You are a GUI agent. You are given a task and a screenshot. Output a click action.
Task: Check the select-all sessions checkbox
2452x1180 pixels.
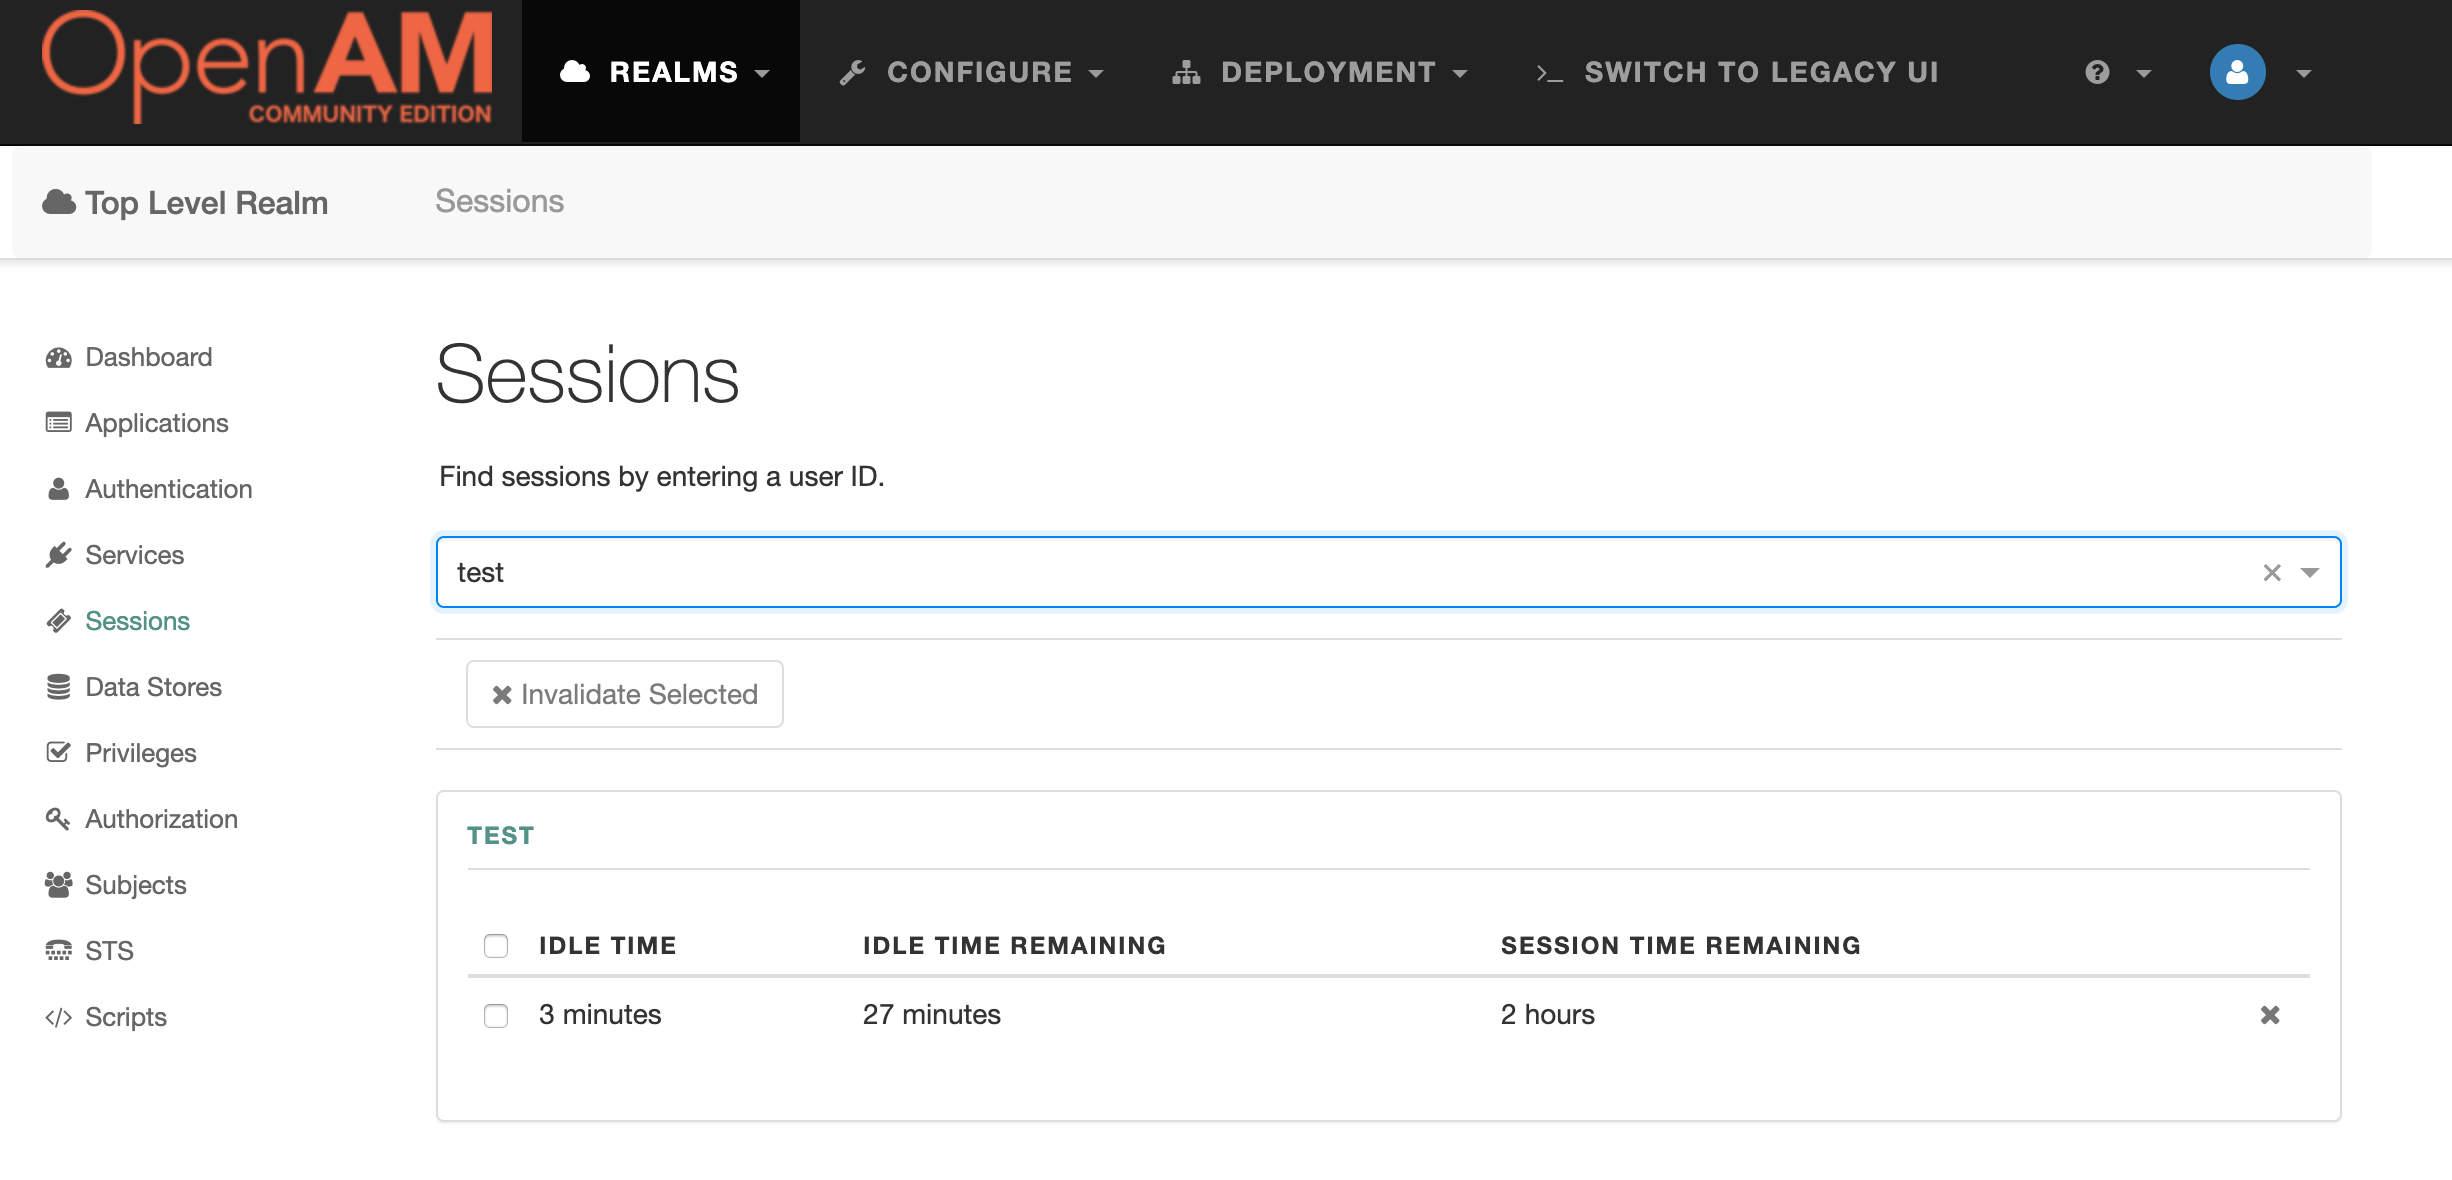point(496,945)
